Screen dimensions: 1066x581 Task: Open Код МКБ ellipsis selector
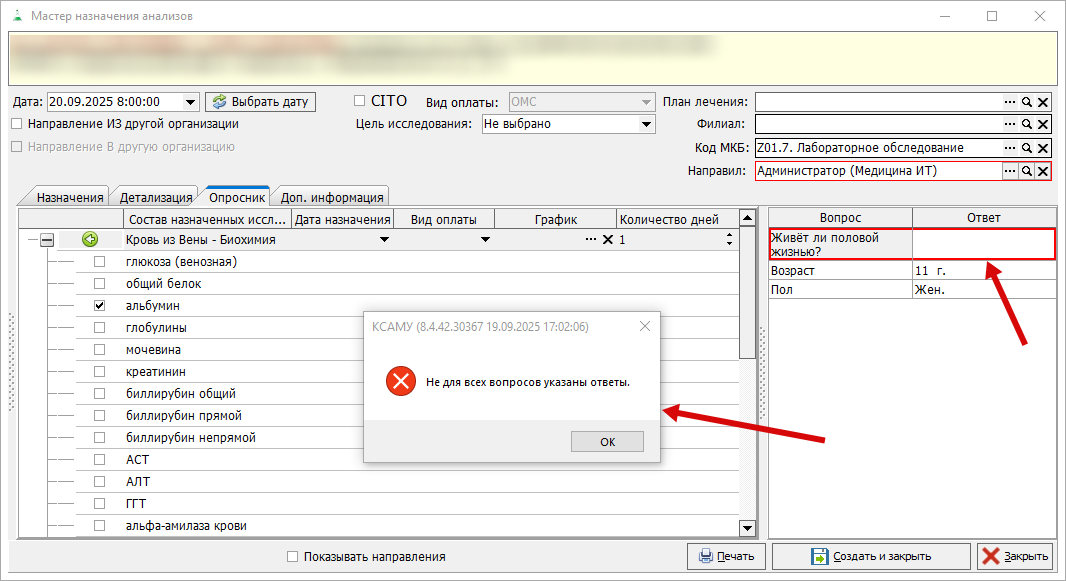[1010, 147]
